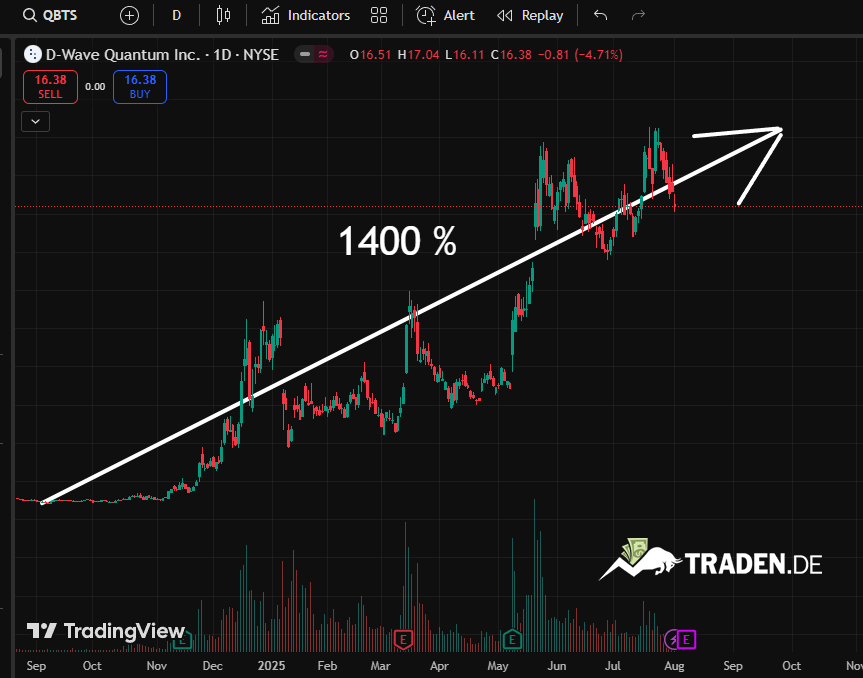Change the D daily timeframe interval
Viewport: 863px width, 678px height.
coord(177,15)
